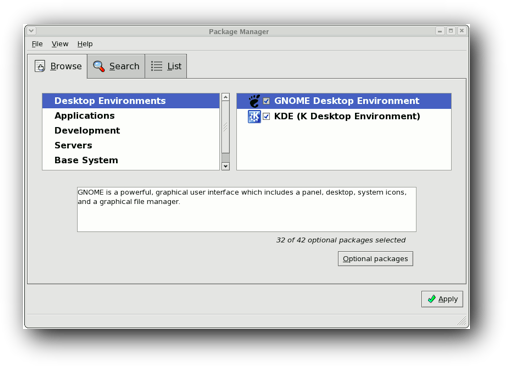Viewport: 508px width, 366px height.
Task: Open the Optional packages dialog
Action: [375, 259]
